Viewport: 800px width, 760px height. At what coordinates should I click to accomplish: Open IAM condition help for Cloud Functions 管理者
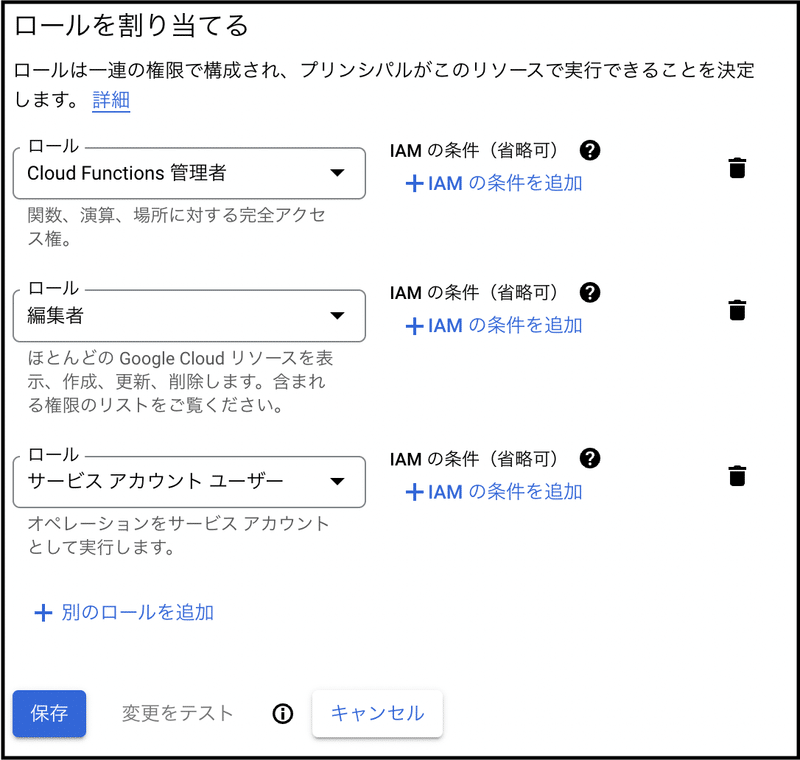pos(590,150)
